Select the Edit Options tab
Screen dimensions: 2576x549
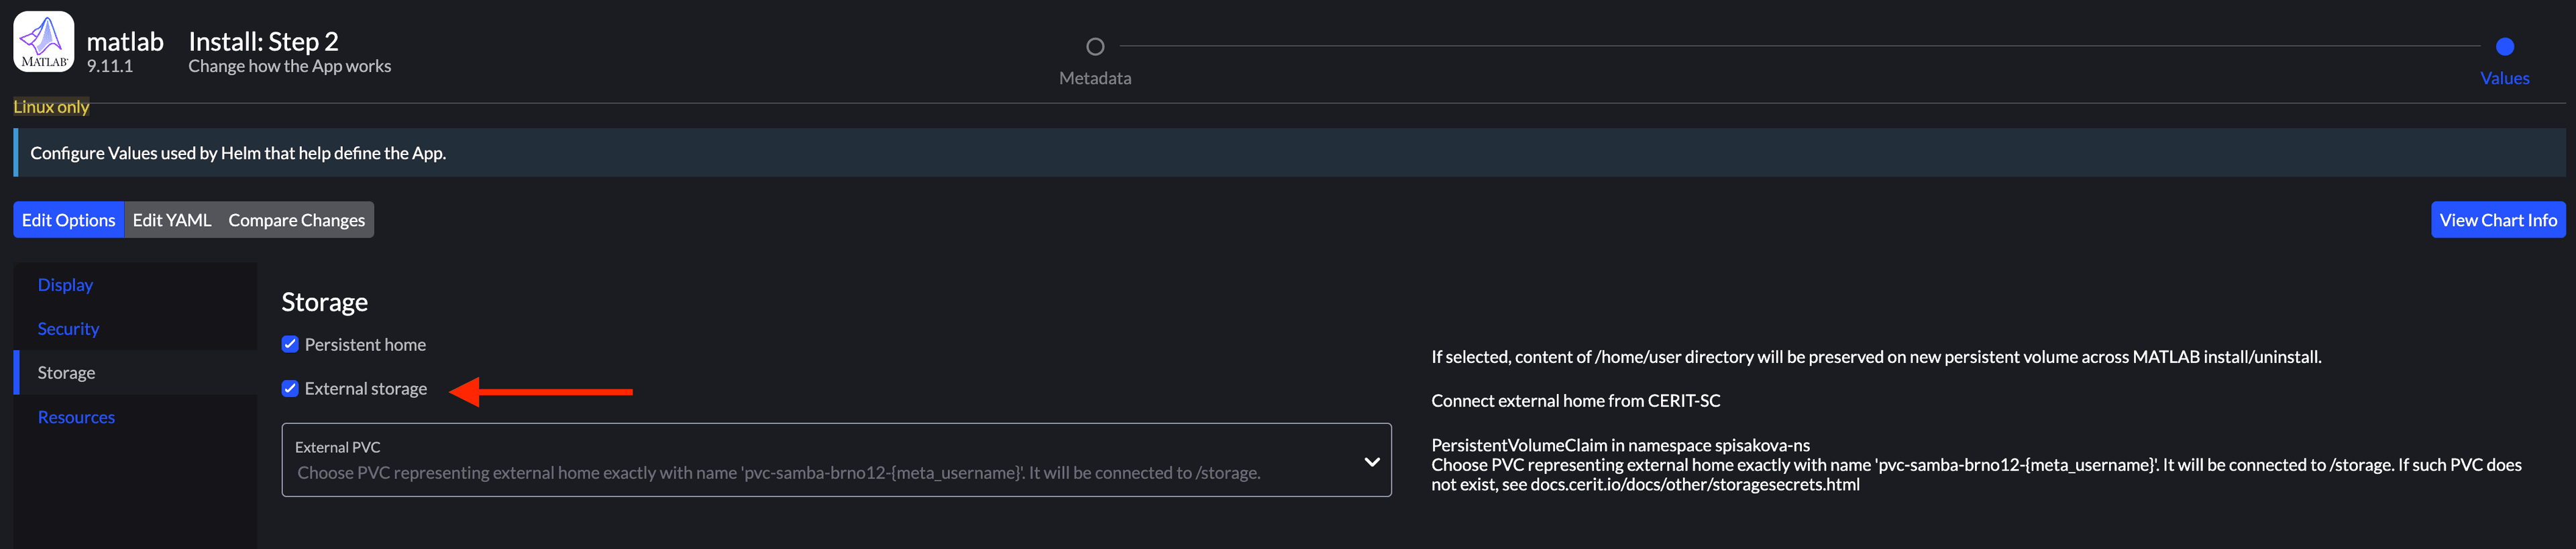tap(68, 220)
